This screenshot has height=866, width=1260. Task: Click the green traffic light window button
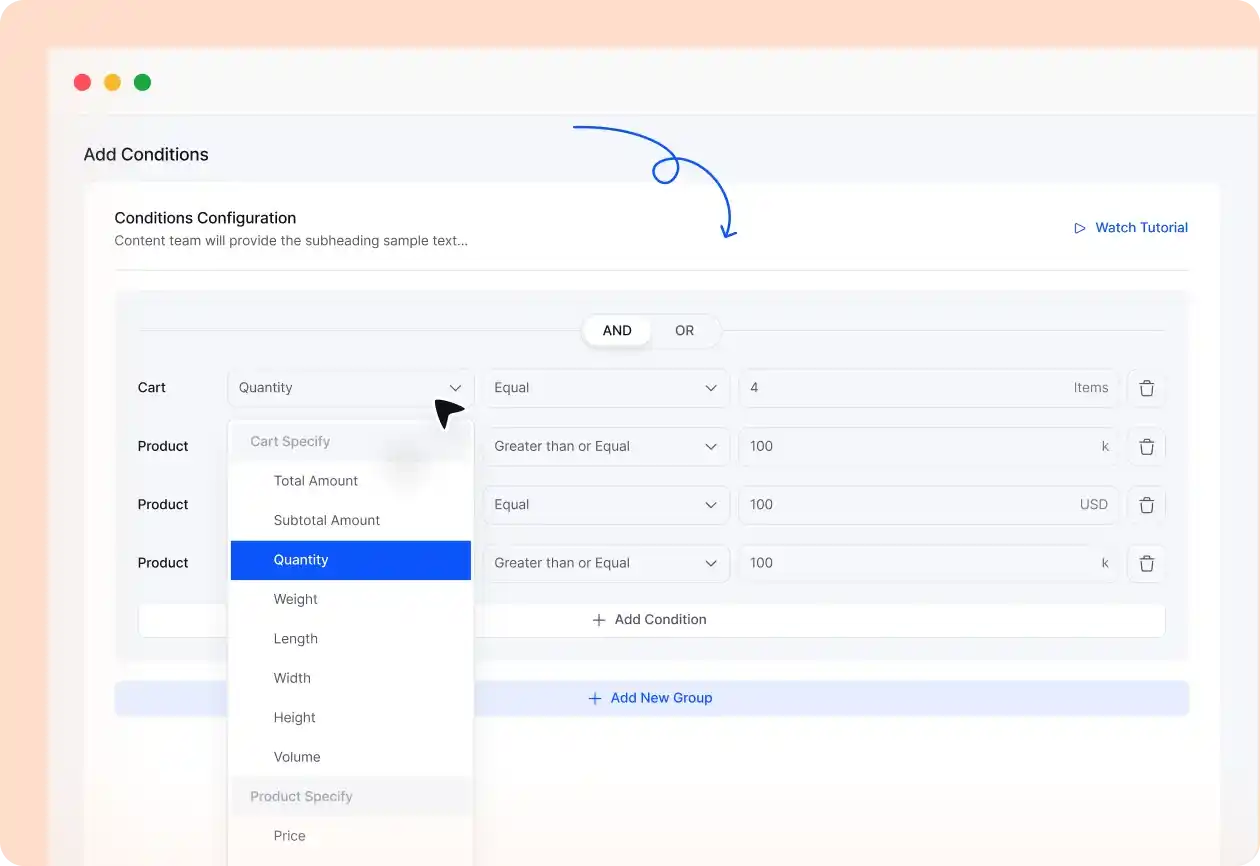(x=142, y=82)
